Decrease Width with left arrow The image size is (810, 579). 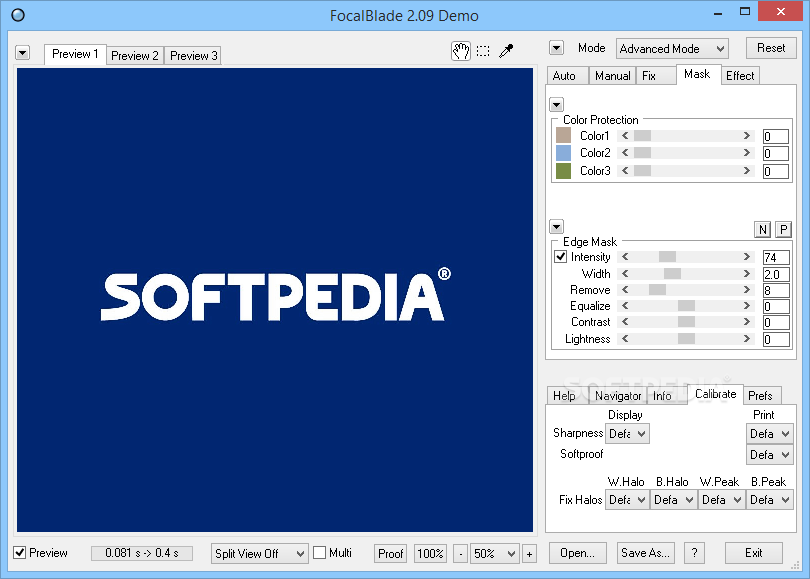[625, 274]
